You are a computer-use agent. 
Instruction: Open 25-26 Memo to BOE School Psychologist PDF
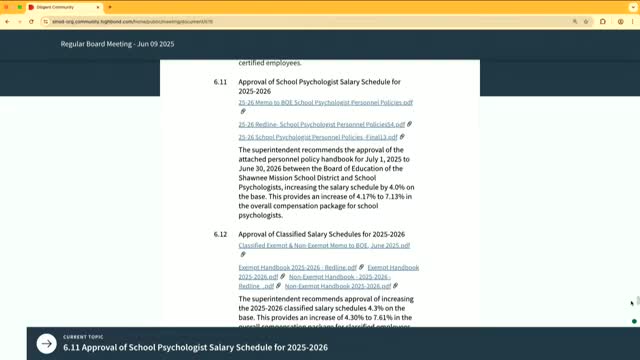(x=325, y=102)
